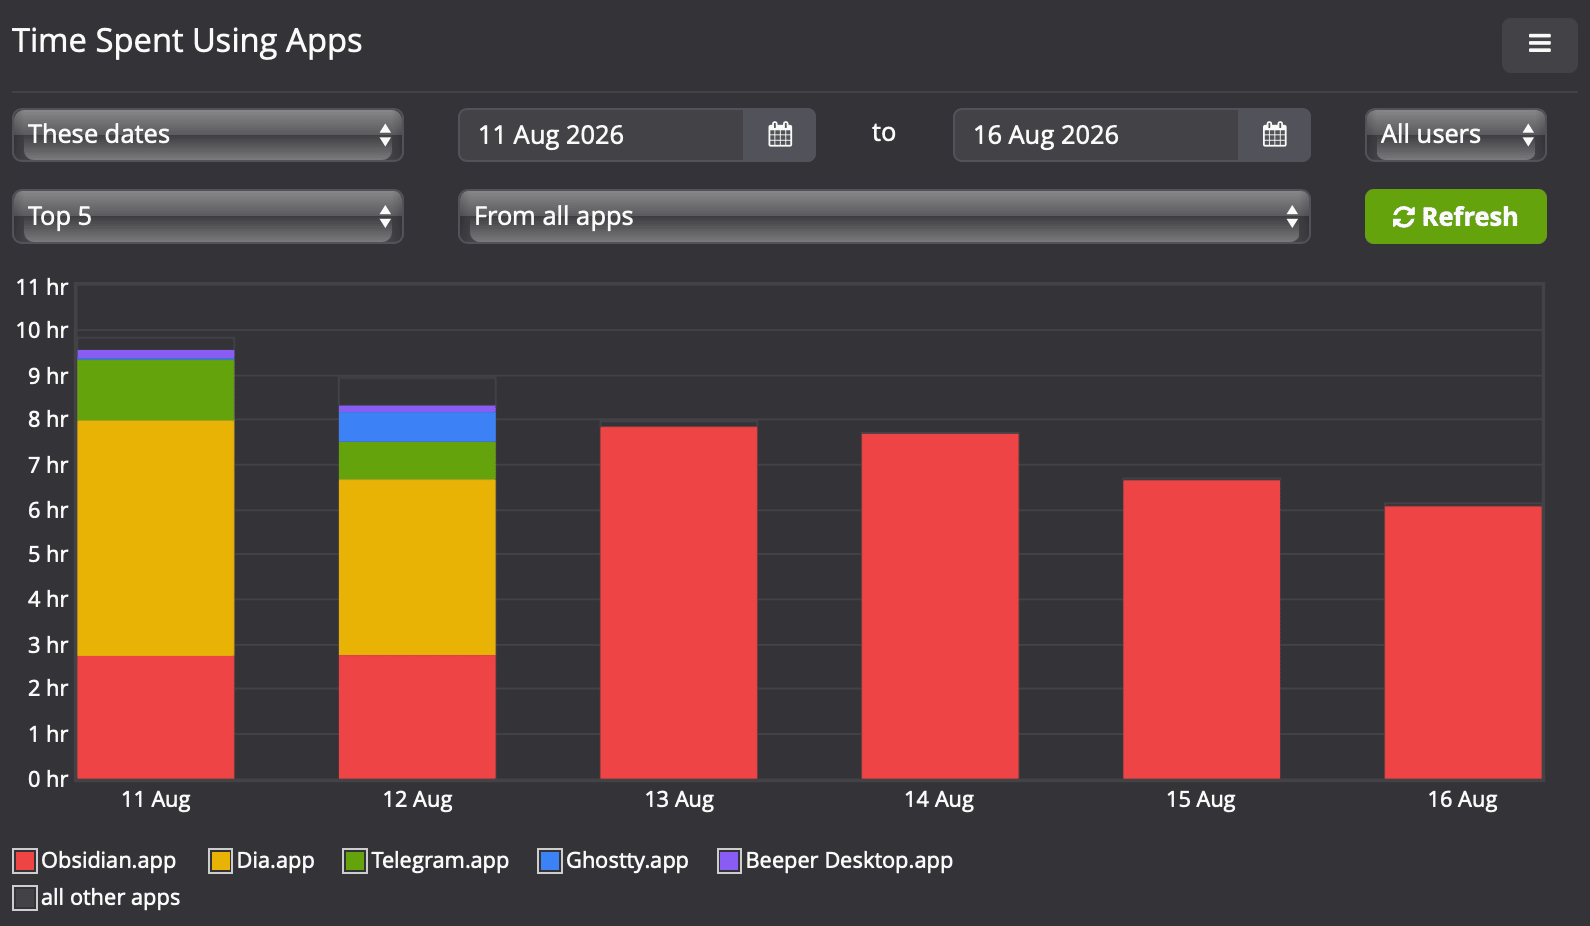Open the Top 5 dropdown
The image size is (1590, 926).
pyautogui.click(x=208, y=216)
